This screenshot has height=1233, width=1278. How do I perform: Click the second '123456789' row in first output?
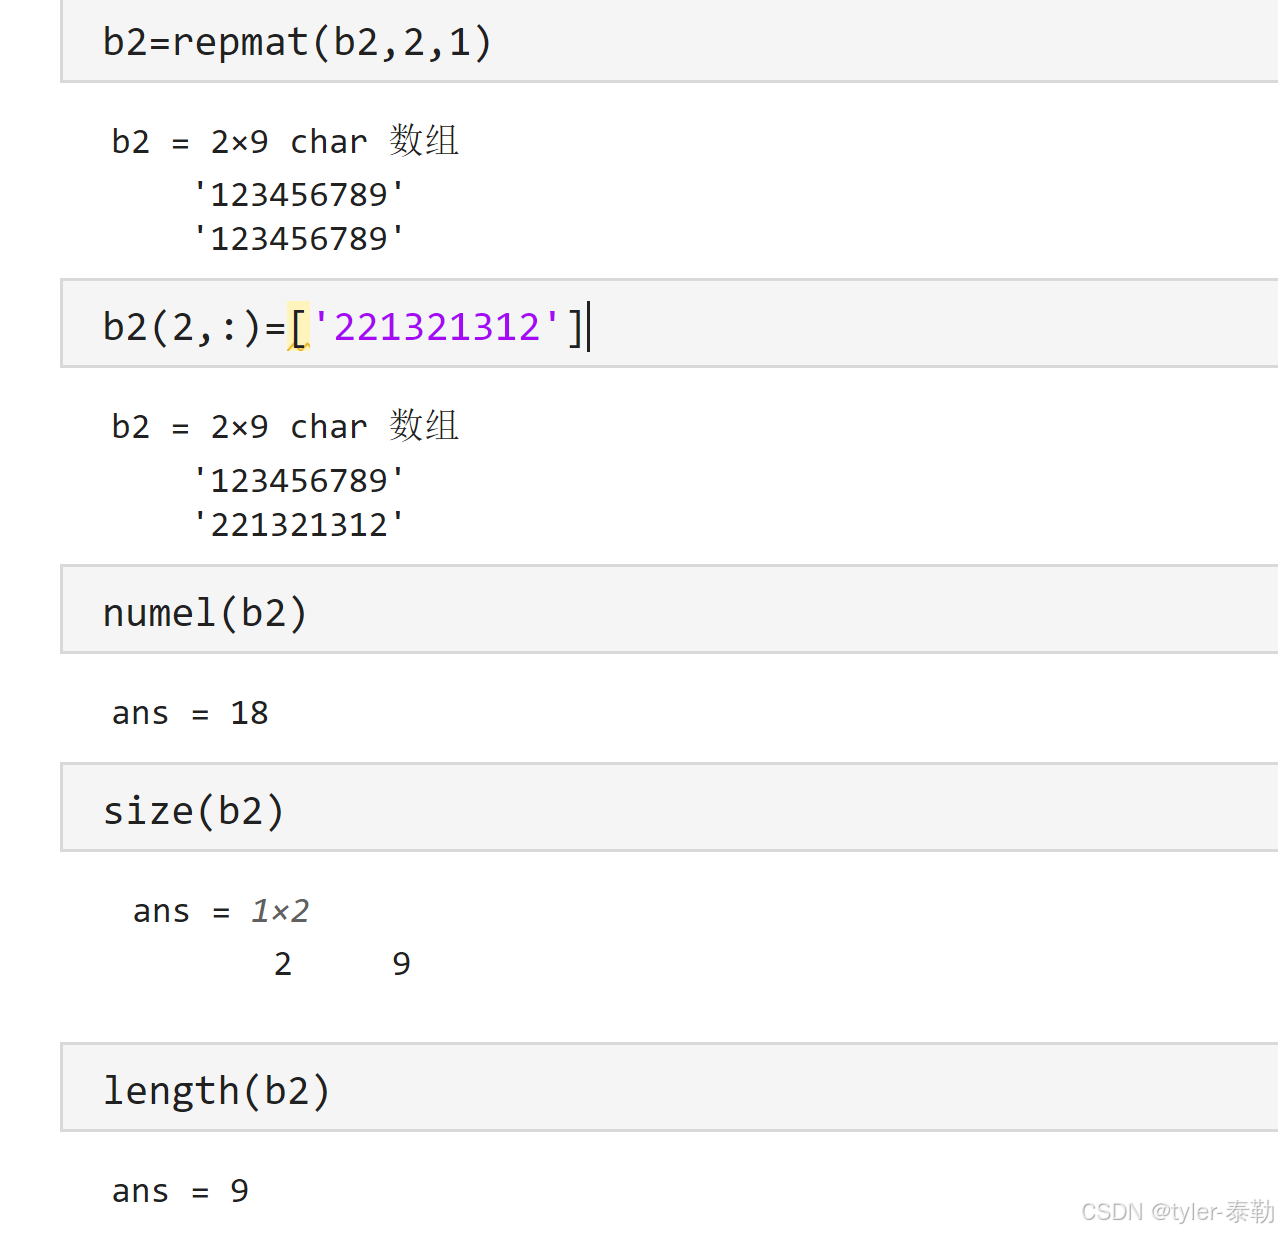pos(299,239)
